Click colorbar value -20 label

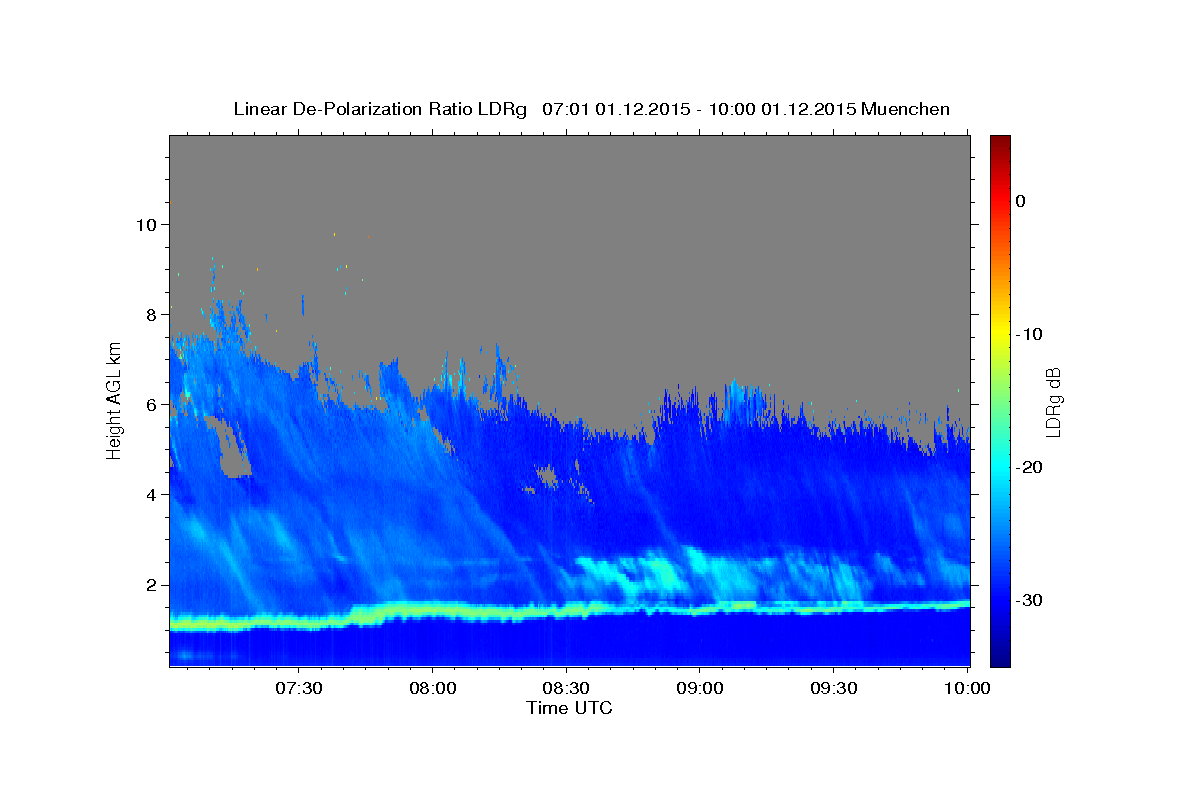pos(1029,467)
